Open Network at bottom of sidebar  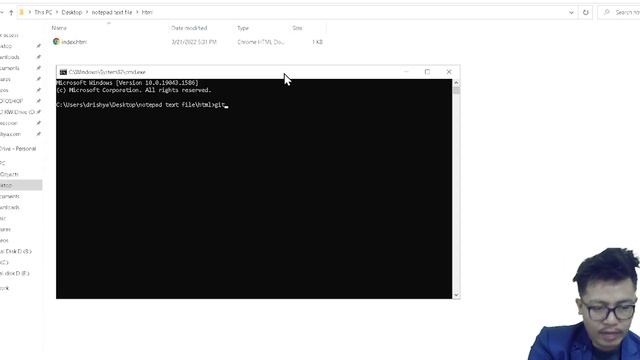(x=4, y=288)
